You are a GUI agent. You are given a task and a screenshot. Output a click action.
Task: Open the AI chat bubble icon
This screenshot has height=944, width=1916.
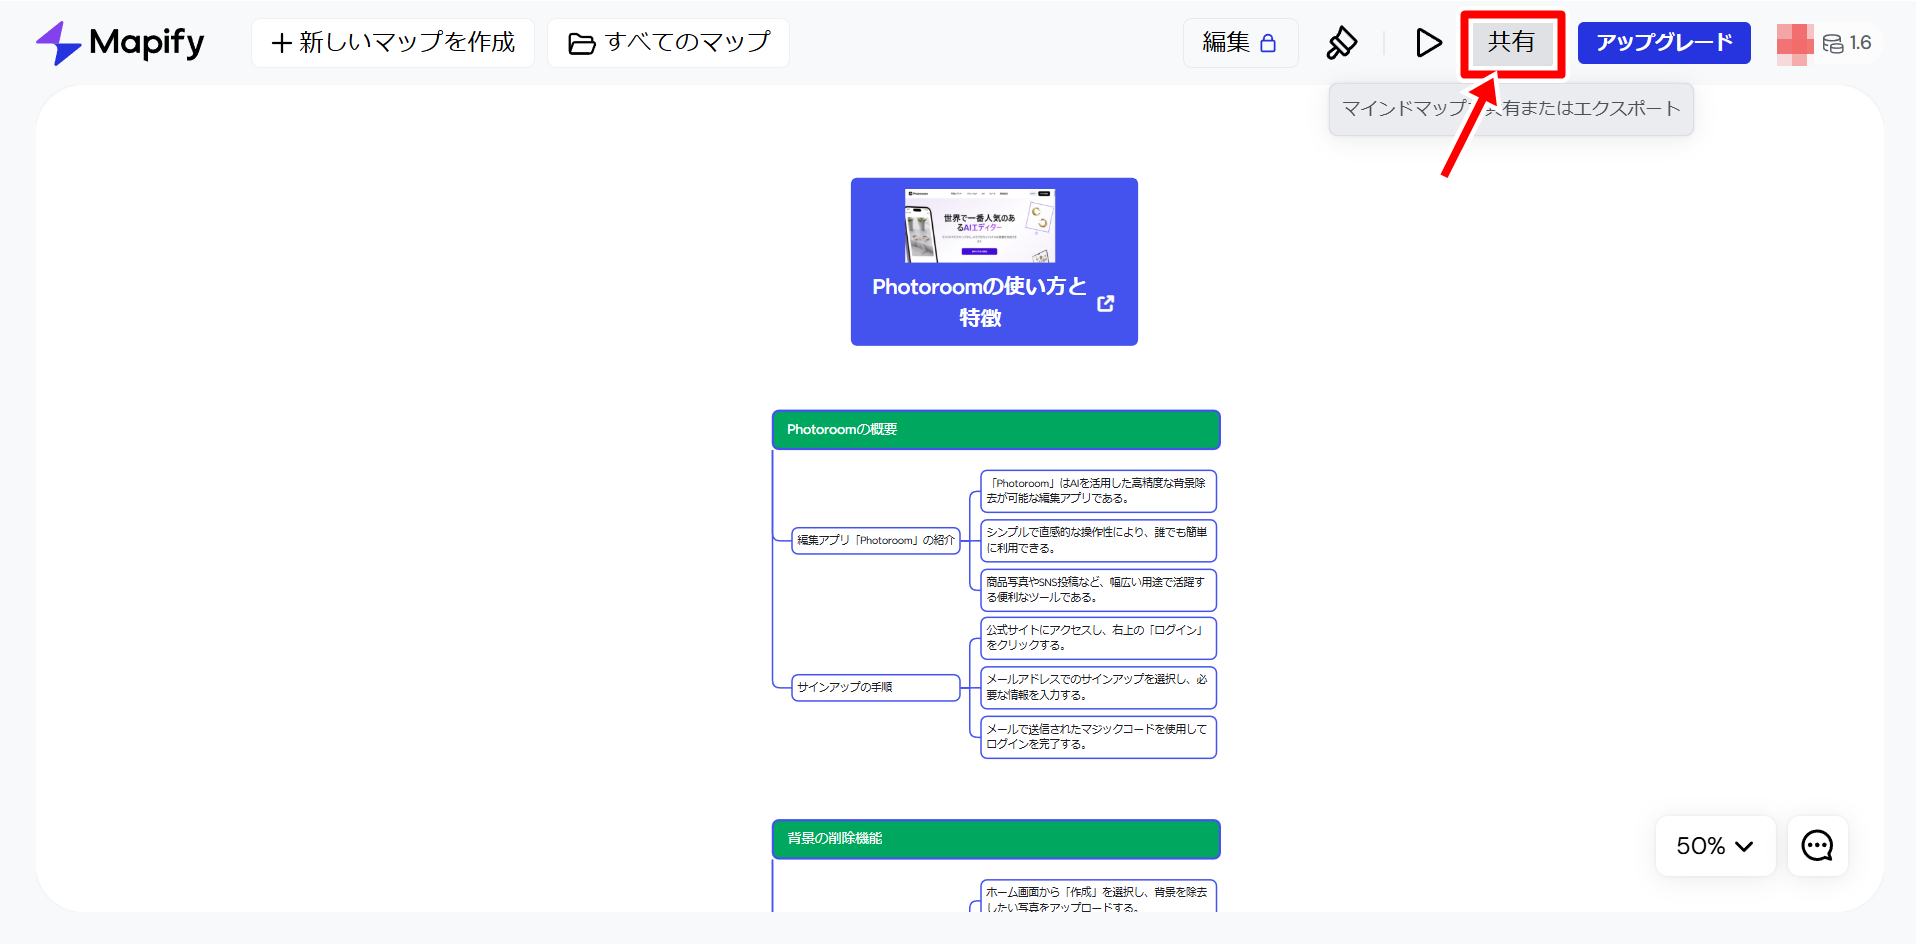[x=1817, y=846]
